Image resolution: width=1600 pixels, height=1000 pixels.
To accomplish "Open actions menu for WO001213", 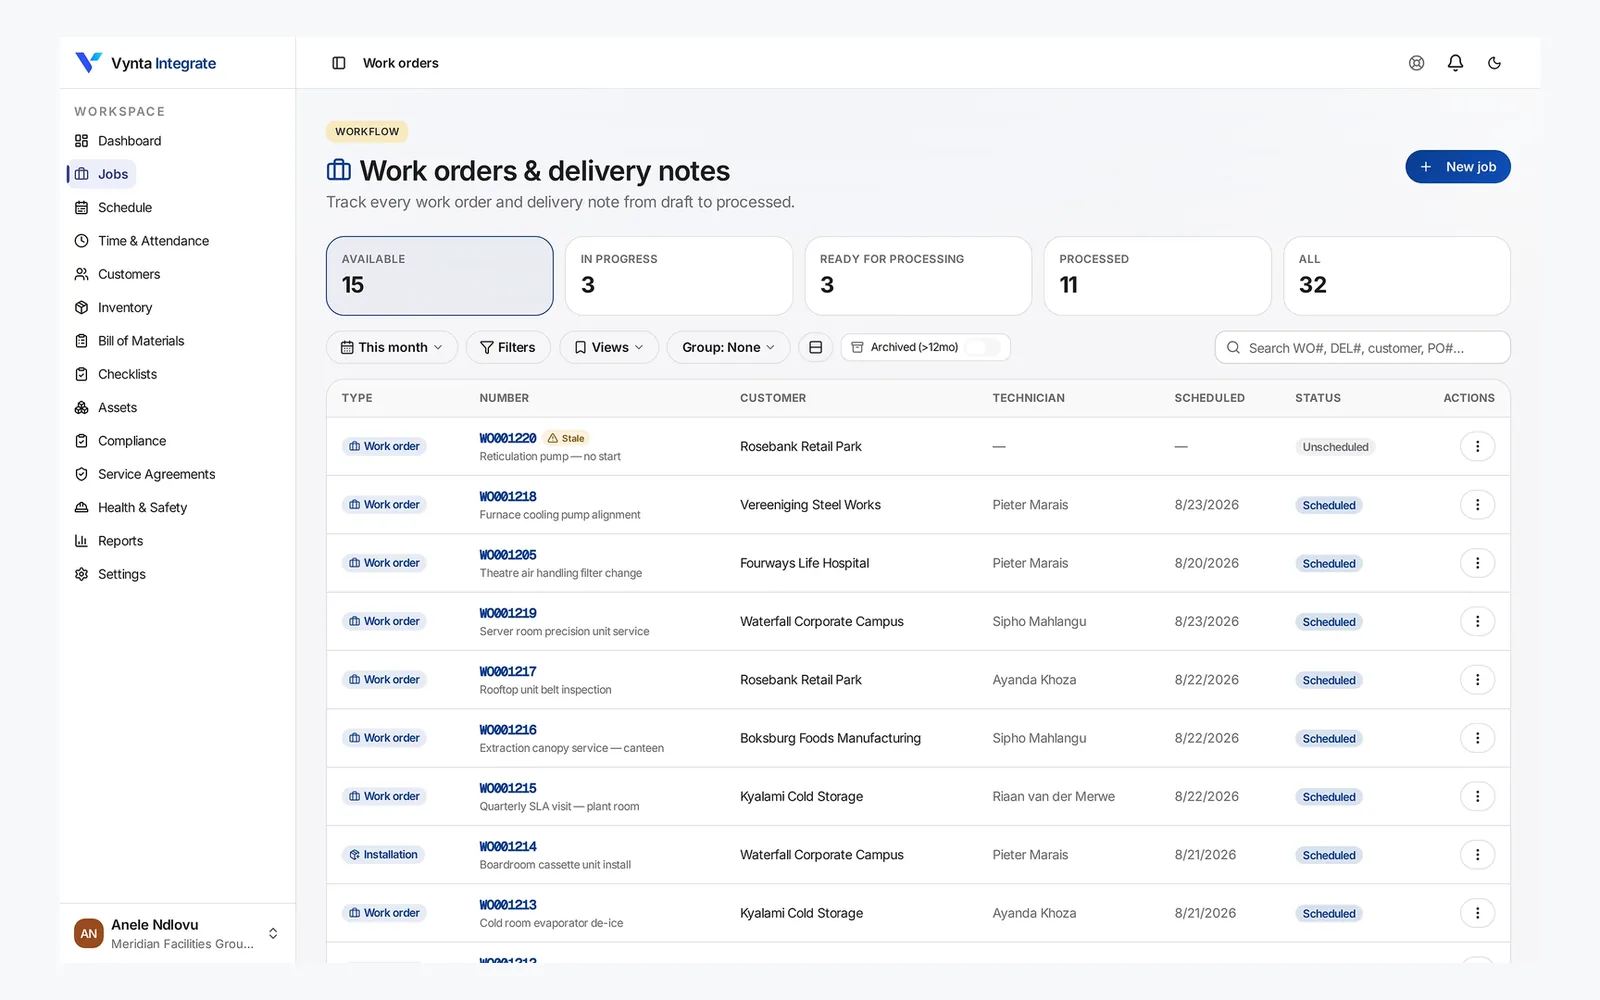I will 1477,913.
